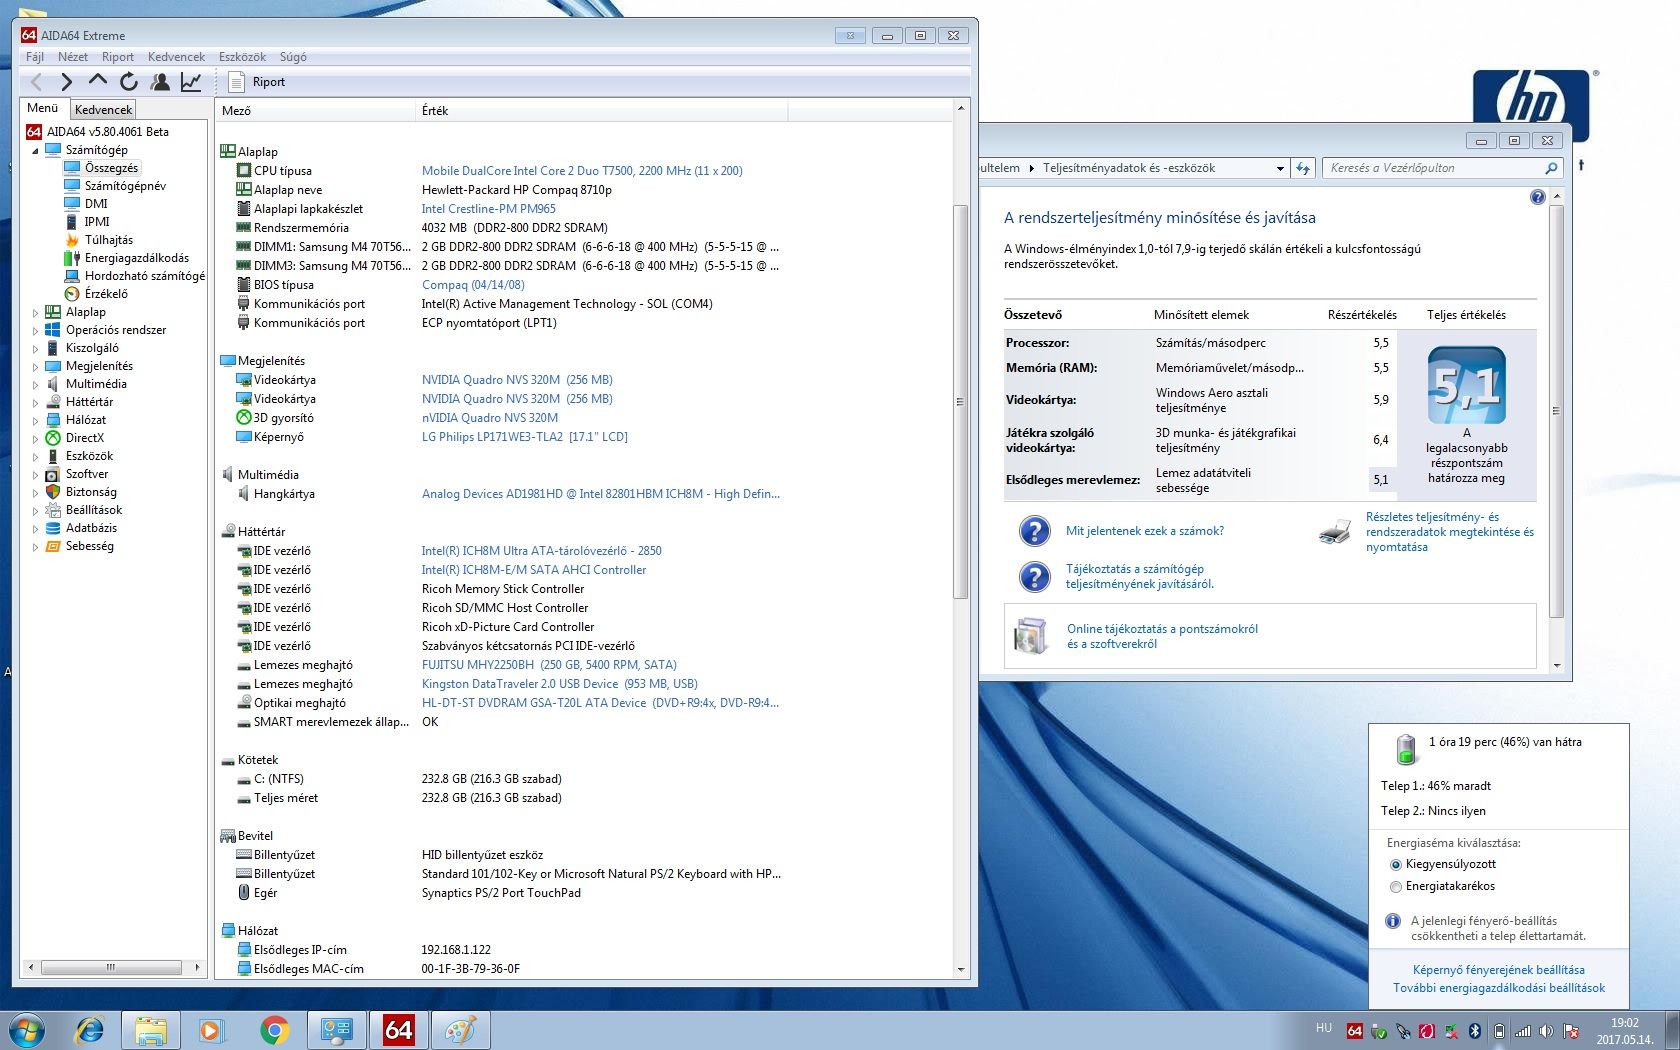Viewport: 1680px width, 1050px height.
Task: Open Internet Explorer from taskbar
Action: (90, 1030)
